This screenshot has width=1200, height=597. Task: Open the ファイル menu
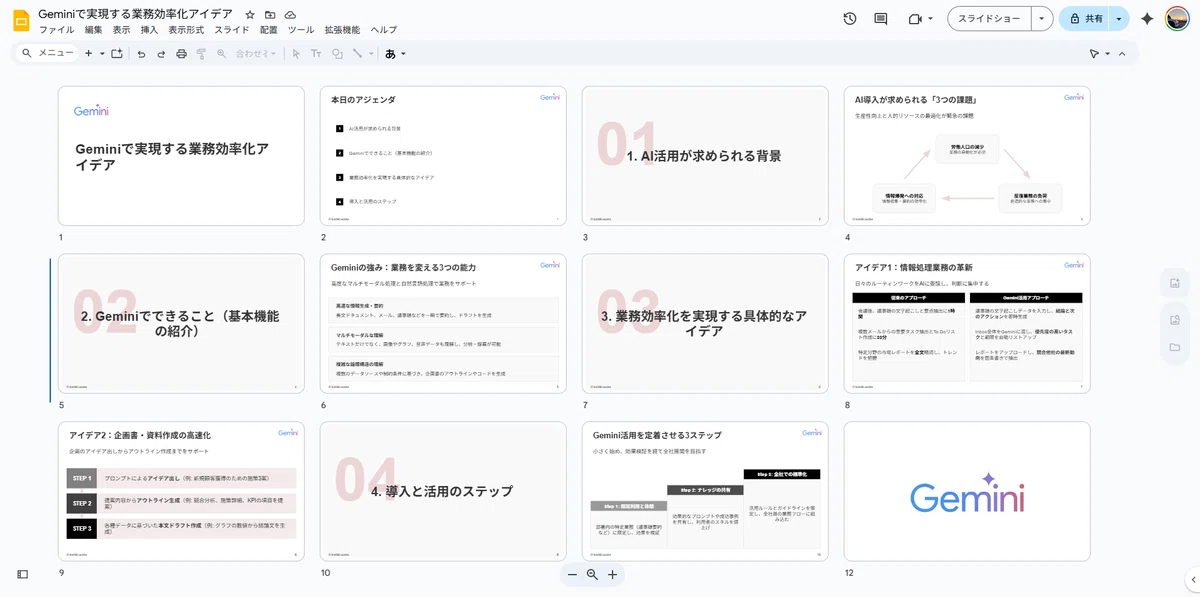56,30
